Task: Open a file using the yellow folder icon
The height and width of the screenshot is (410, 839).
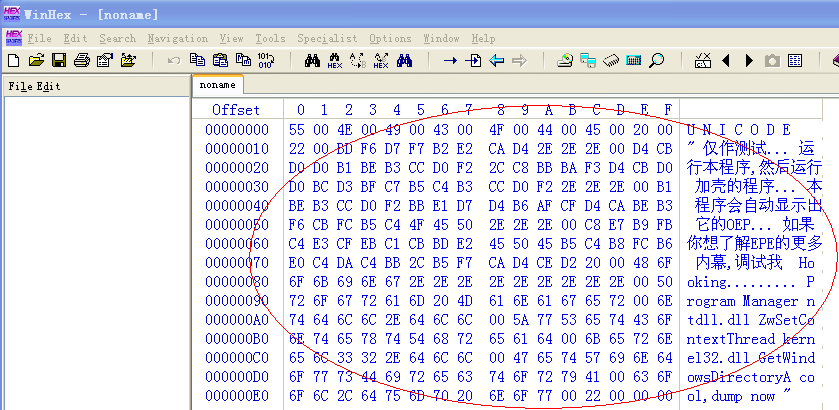Action: [x=36, y=60]
